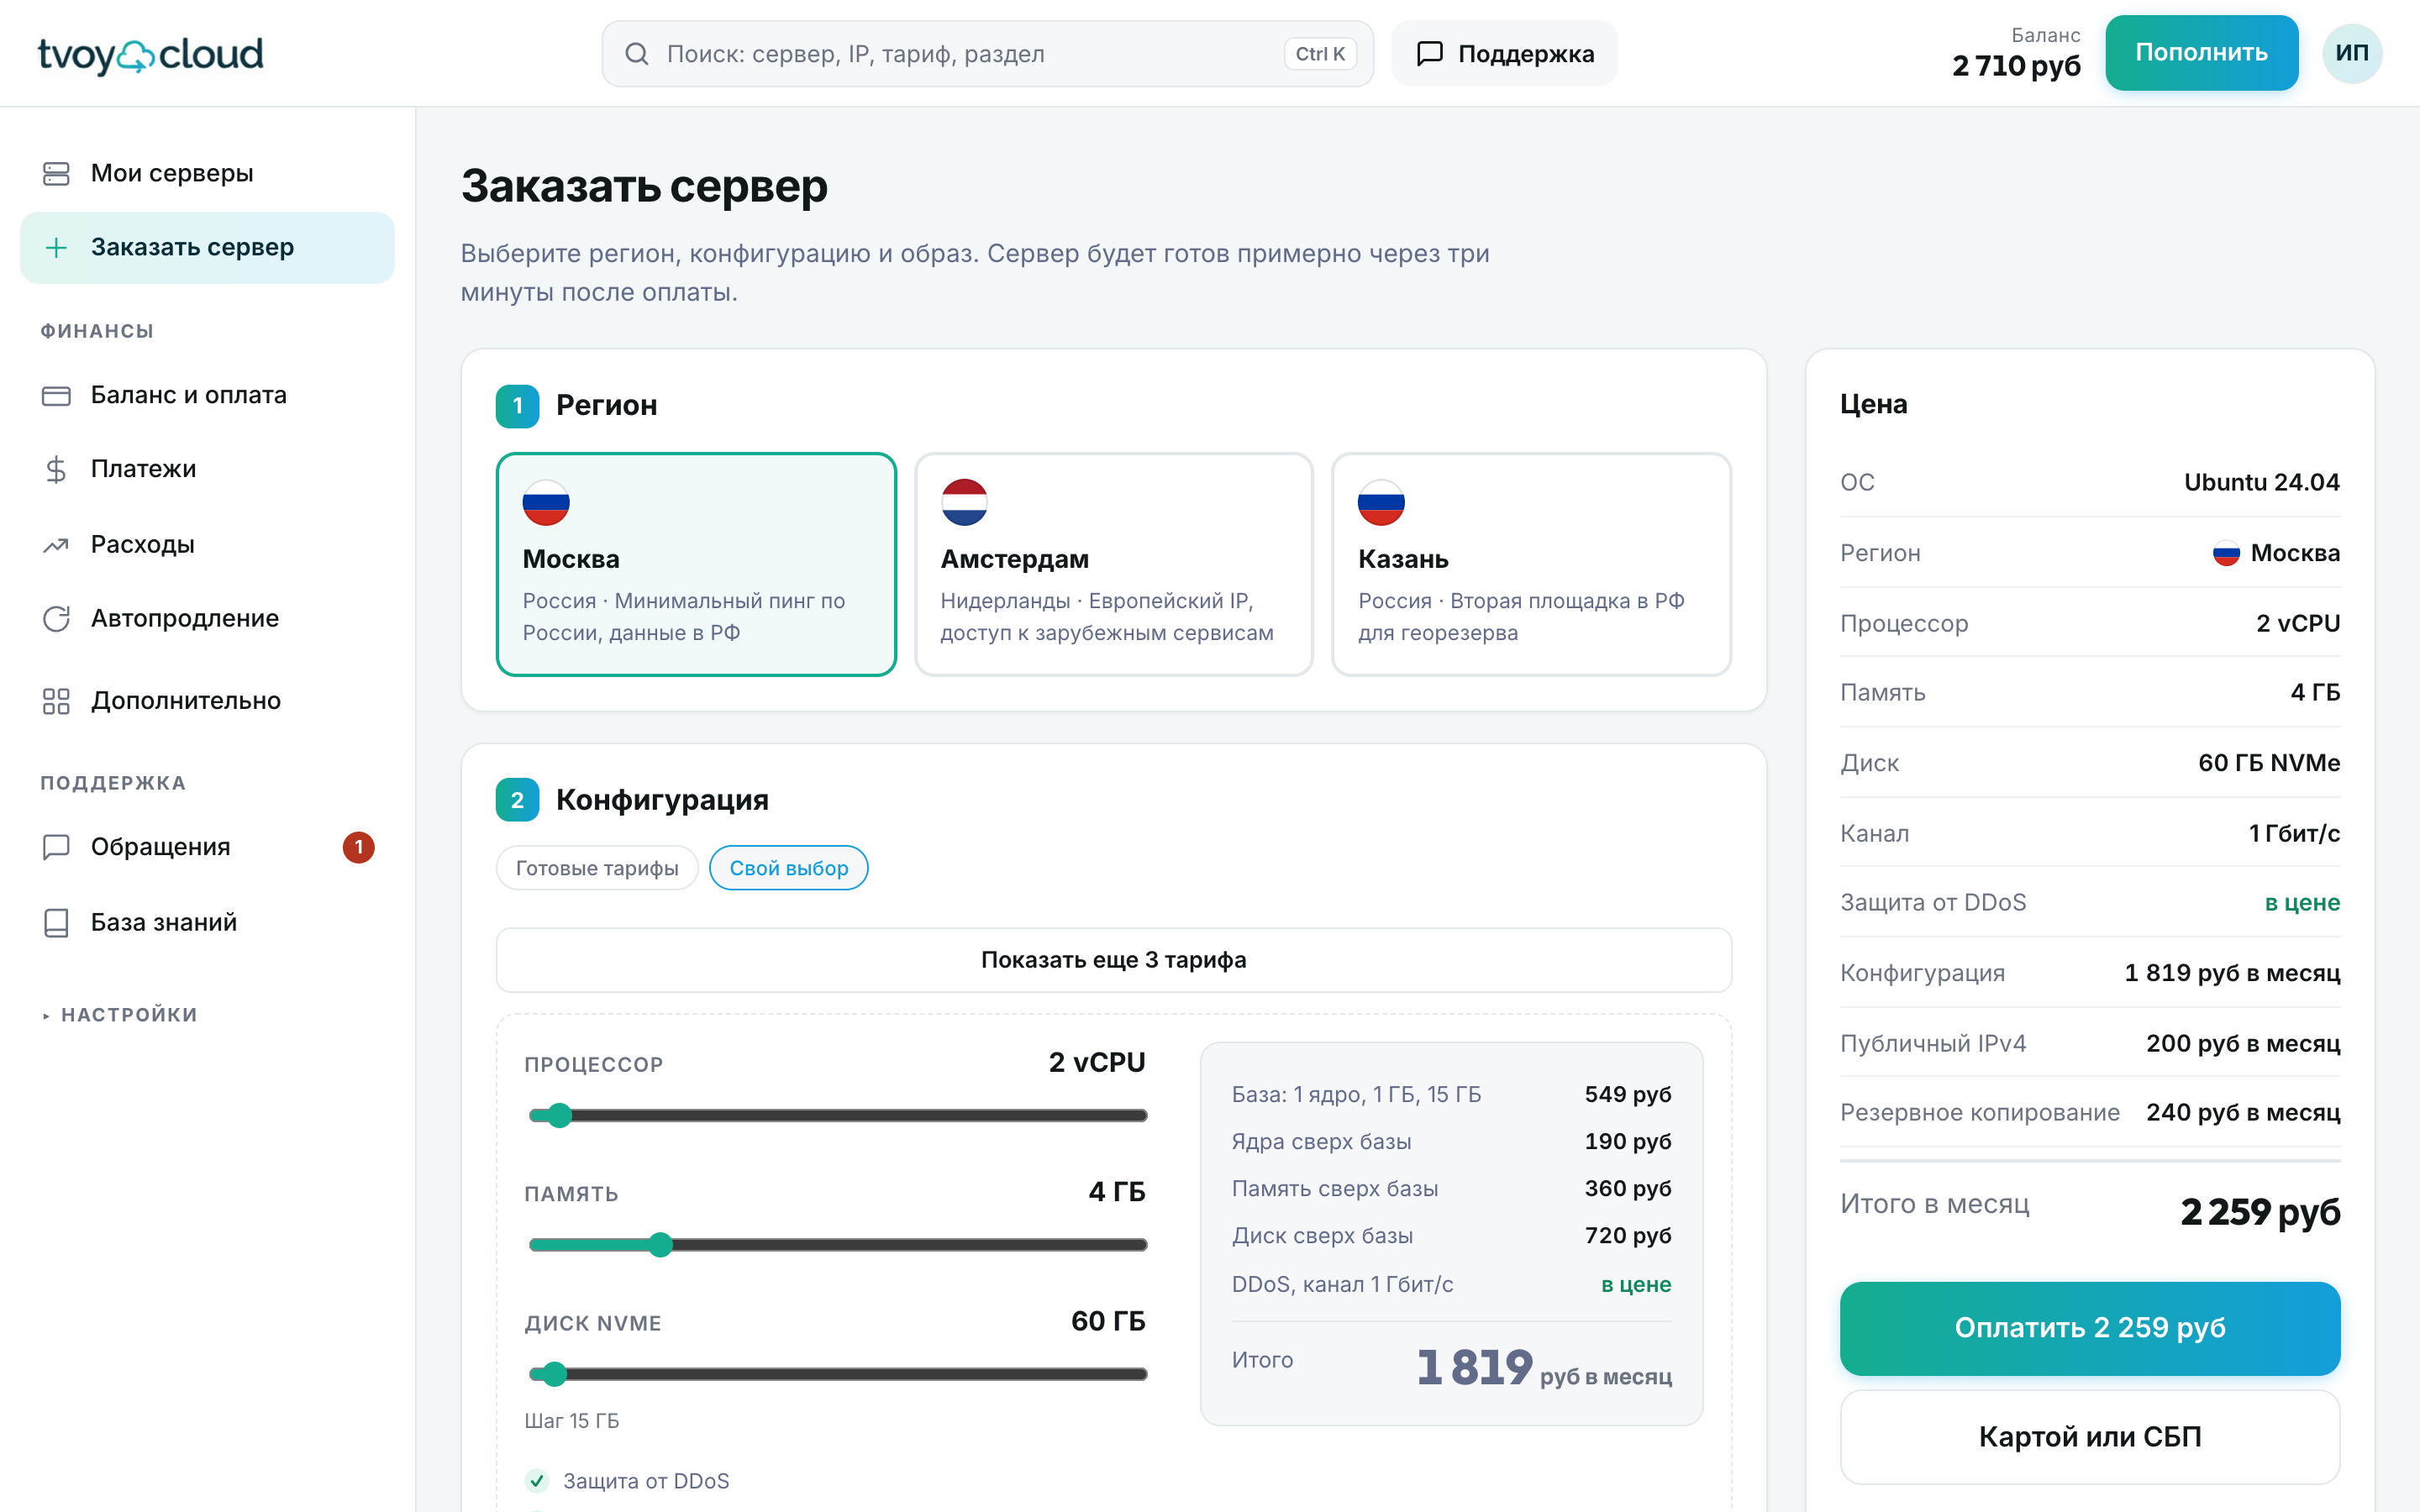The height and width of the screenshot is (1512, 2420).
Task: Click the dollar icon beside Платежи
Action: click(x=56, y=469)
